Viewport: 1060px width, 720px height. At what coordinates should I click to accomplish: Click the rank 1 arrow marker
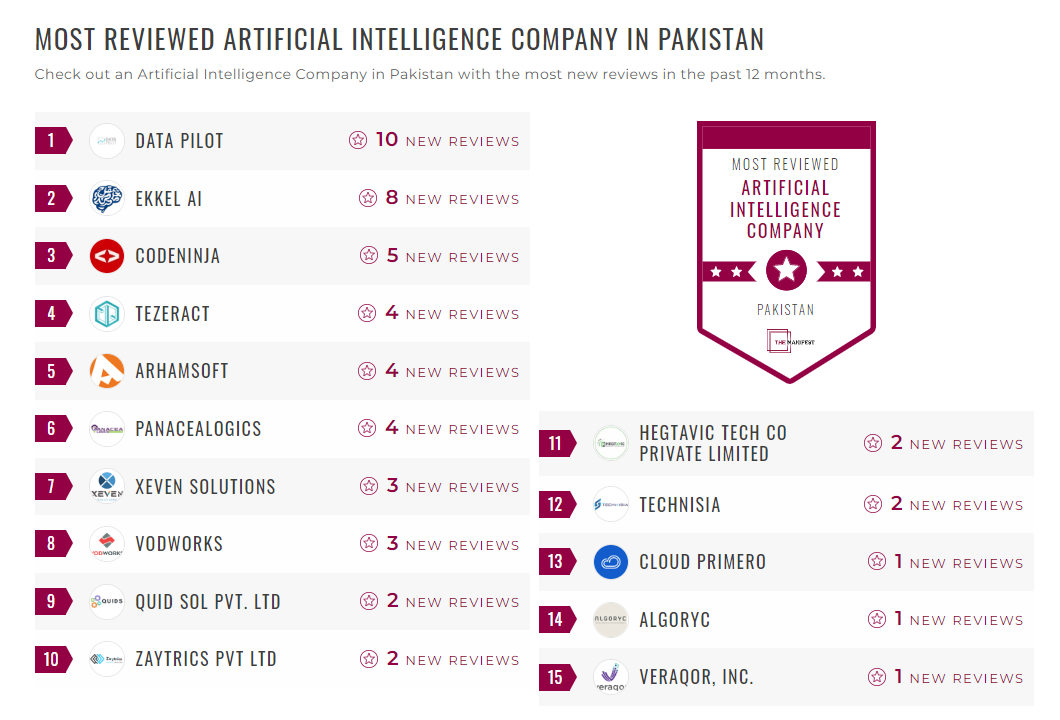52,141
